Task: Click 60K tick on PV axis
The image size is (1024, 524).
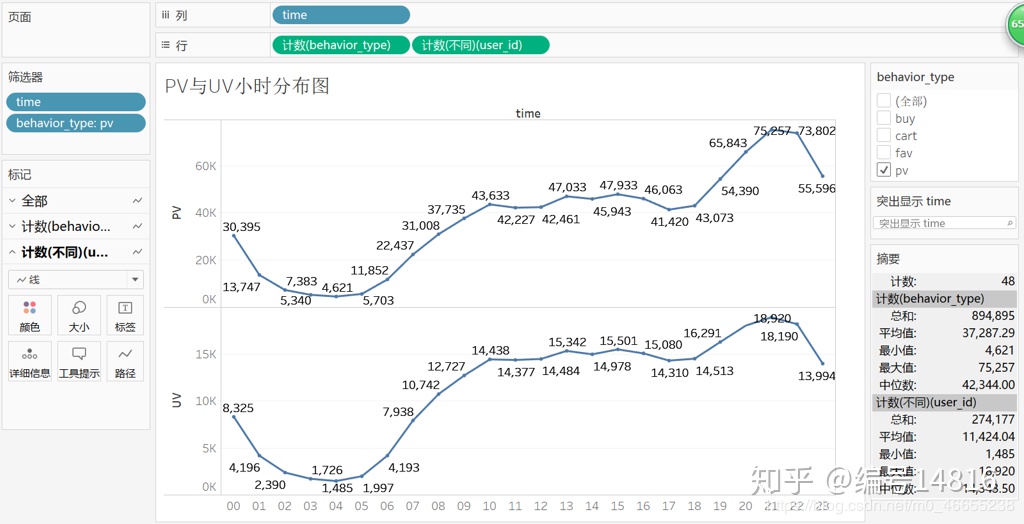Action: pyautogui.click(x=205, y=166)
